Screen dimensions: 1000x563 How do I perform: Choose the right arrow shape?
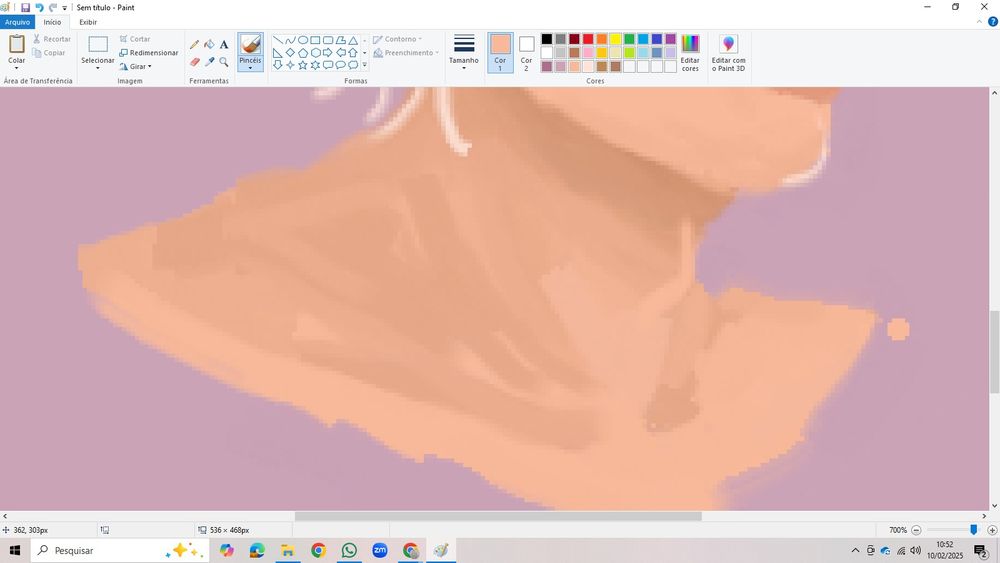click(x=328, y=52)
